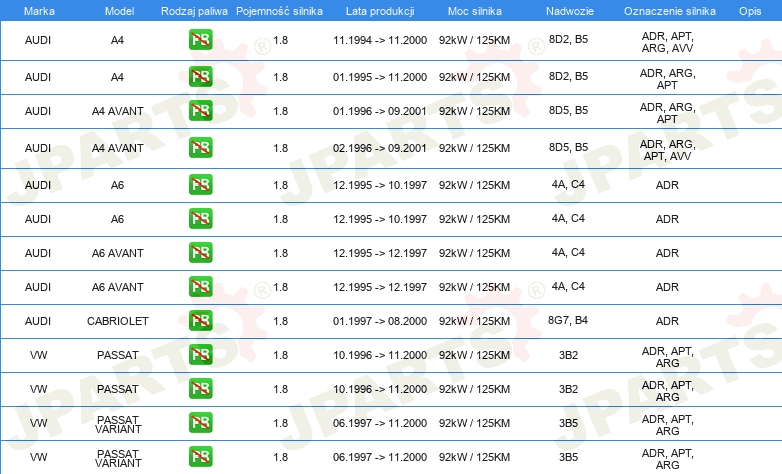Click the CABRIOLET model cell
Viewport: 782px width, 474px height.
[x=118, y=321]
